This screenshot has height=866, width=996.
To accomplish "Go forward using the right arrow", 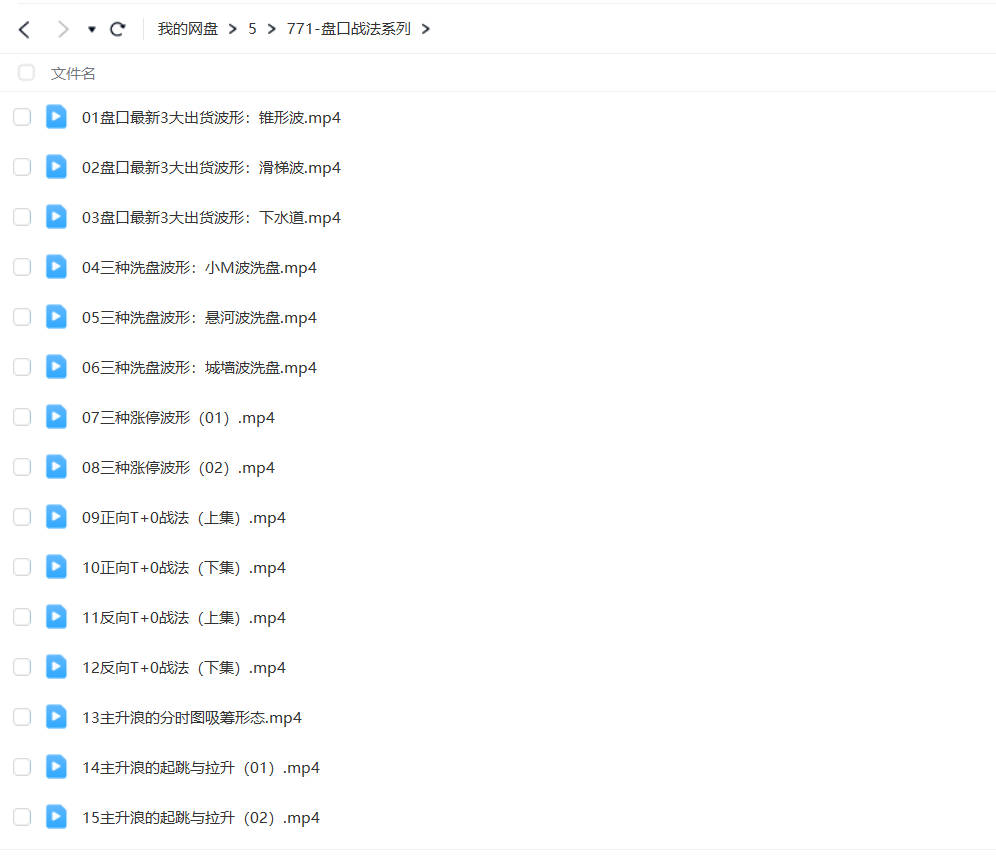I will click(62, 29).
